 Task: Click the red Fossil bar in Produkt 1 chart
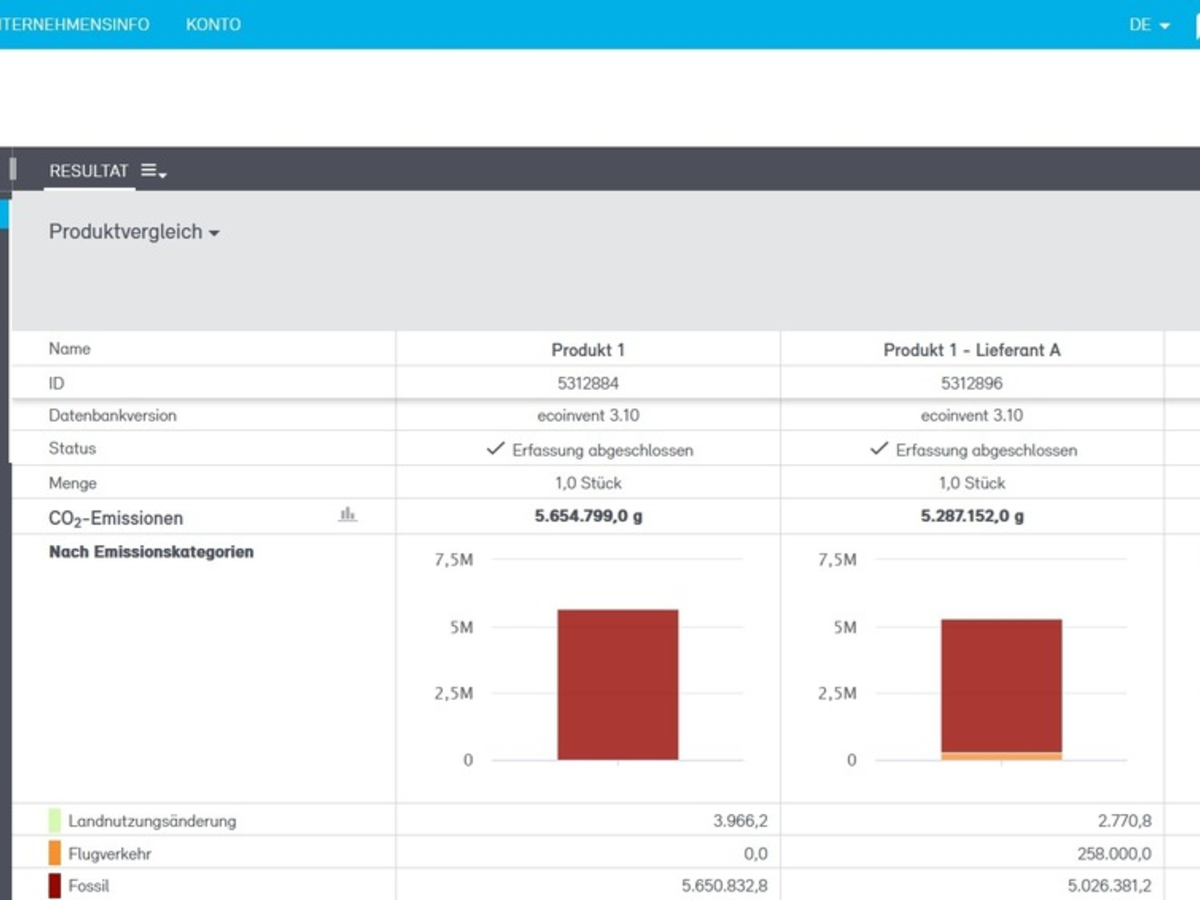tap(618, 684)
